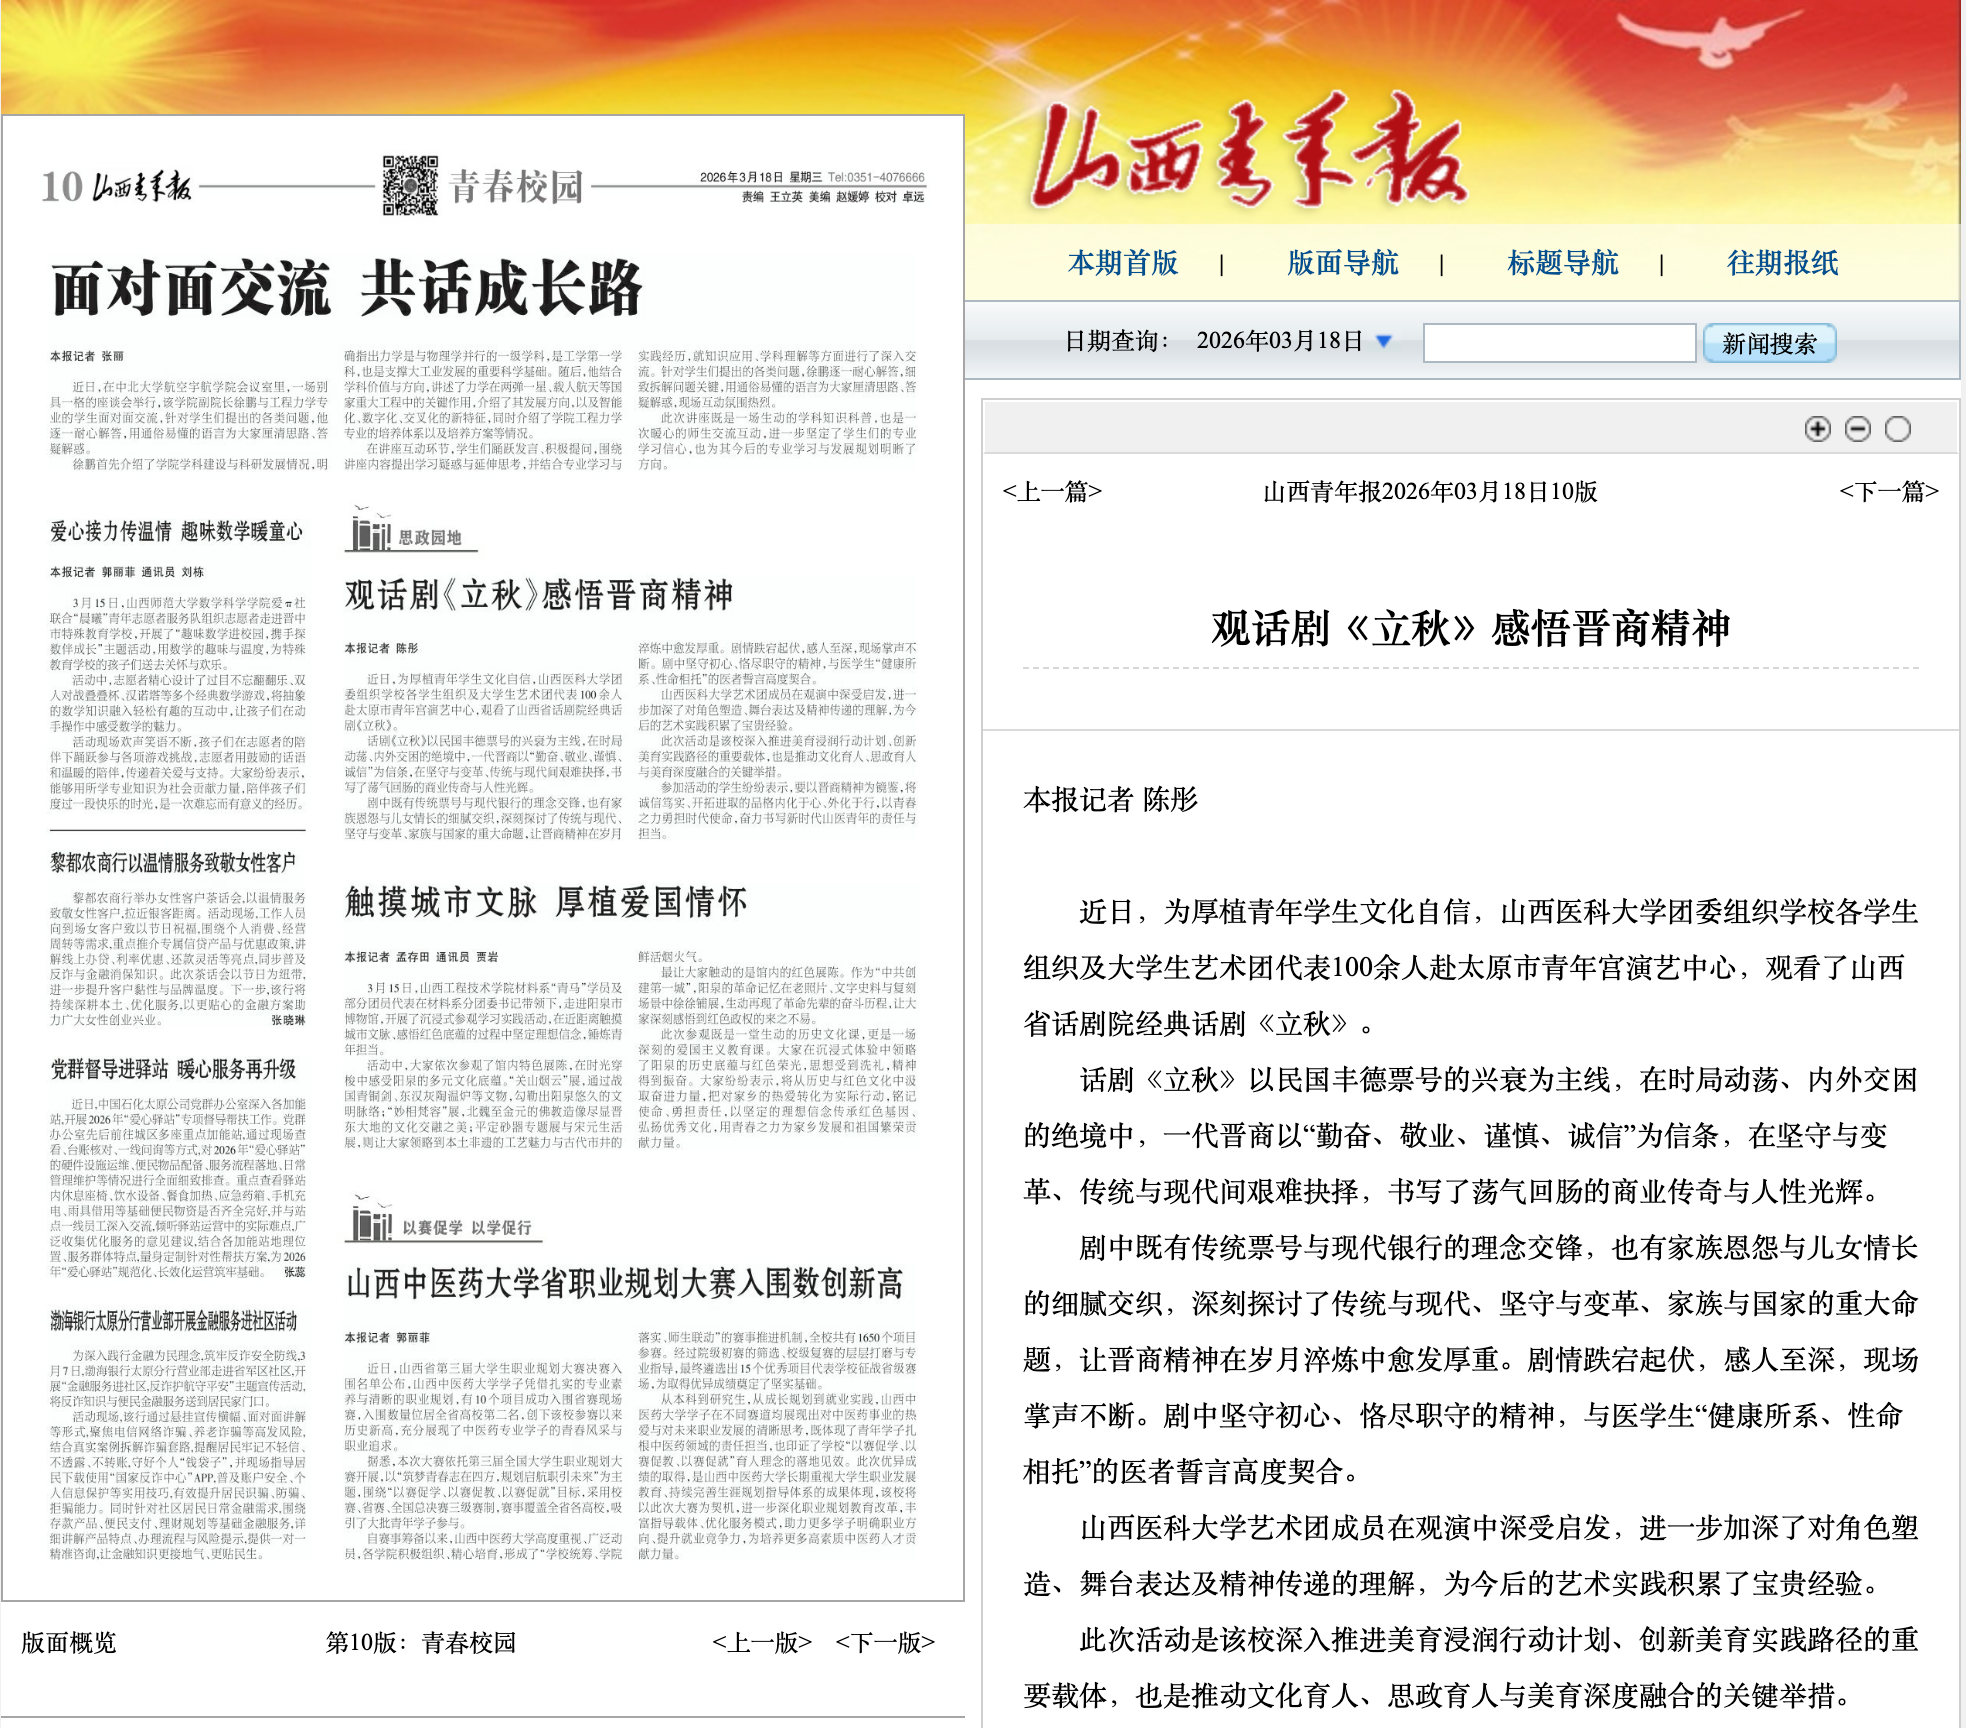The width and height of the screenshot is (1966, 1728).
Task: Open the 本期首版 navigation tab
Action: (1123, 263)
